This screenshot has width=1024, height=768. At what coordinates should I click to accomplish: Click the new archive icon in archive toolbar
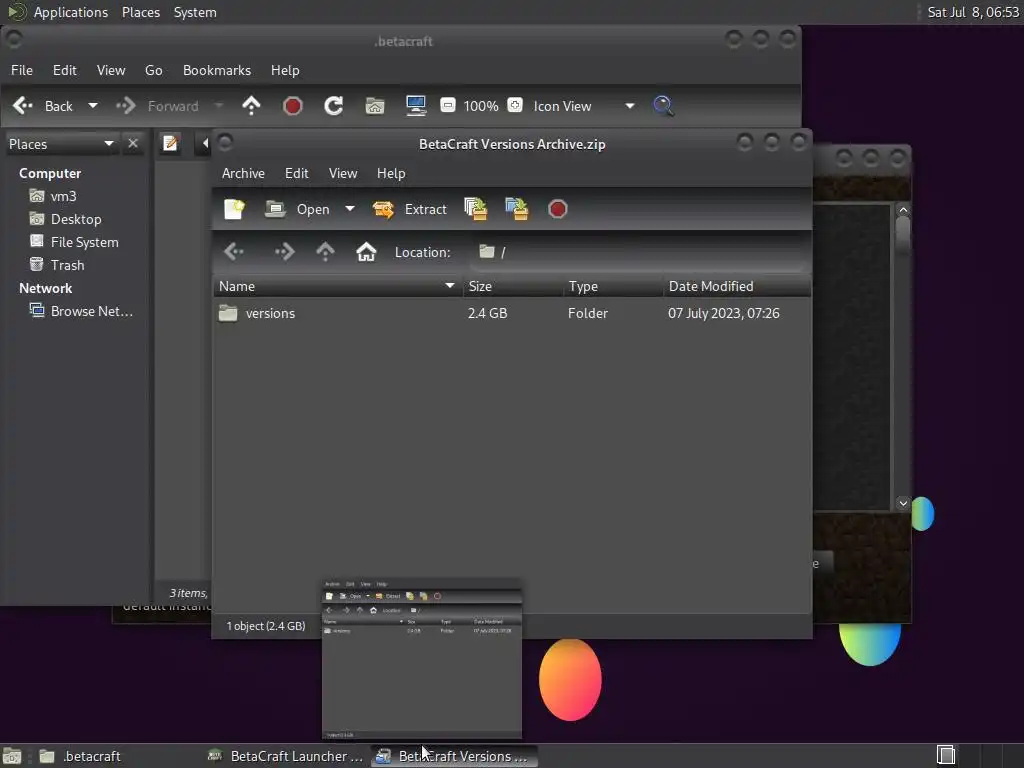[x=234, y=209]
